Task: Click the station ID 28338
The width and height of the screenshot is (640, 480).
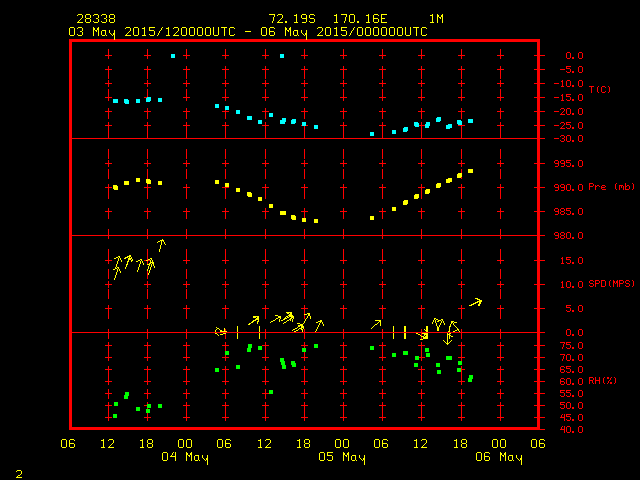Action: [93, 19]
